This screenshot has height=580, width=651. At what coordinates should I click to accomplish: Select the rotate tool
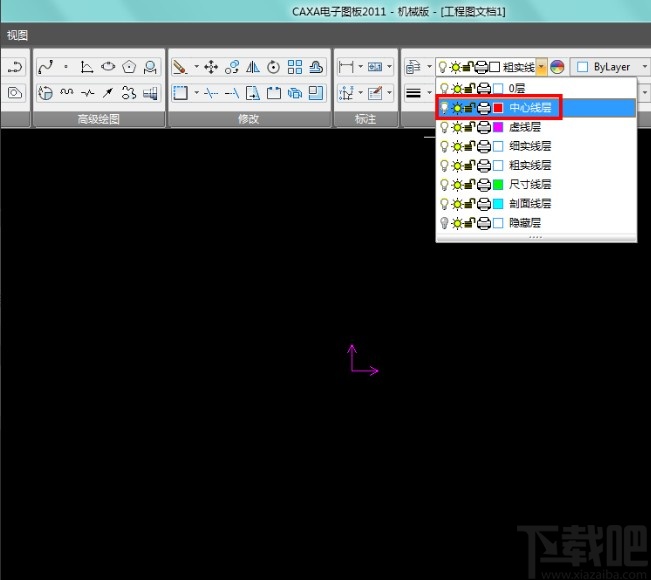point(274,67)
